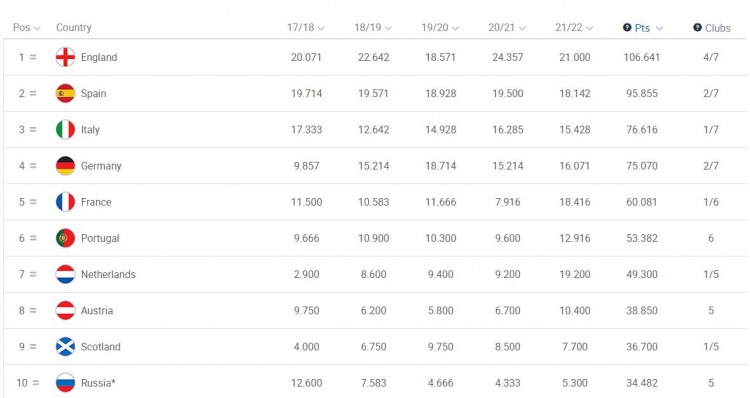The height and width of the screenshot is (398, 750).
Task: Click the Country column header
Action: [x=74, y=28]
